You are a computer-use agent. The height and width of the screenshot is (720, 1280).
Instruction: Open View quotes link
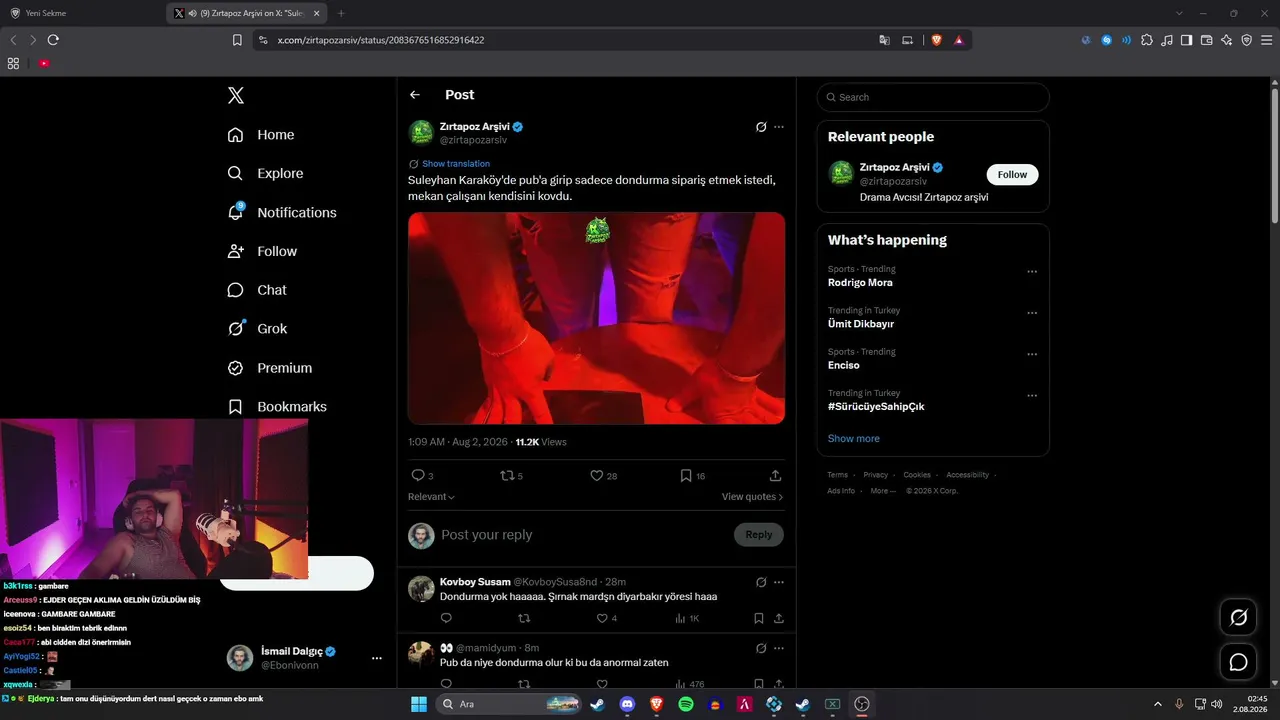(x=752, y=497)
